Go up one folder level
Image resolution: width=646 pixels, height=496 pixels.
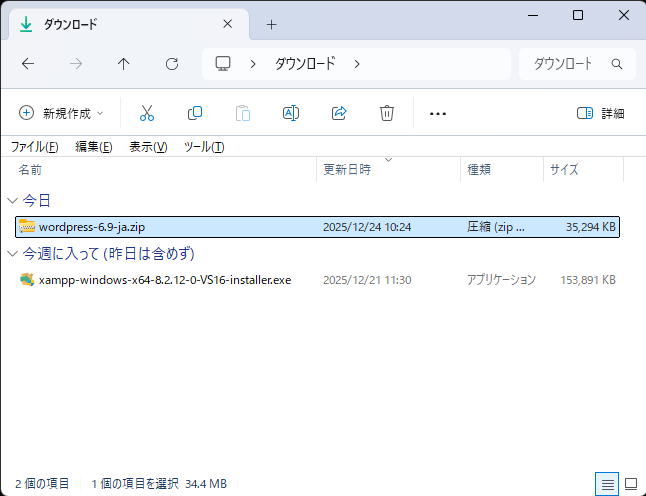123,64
